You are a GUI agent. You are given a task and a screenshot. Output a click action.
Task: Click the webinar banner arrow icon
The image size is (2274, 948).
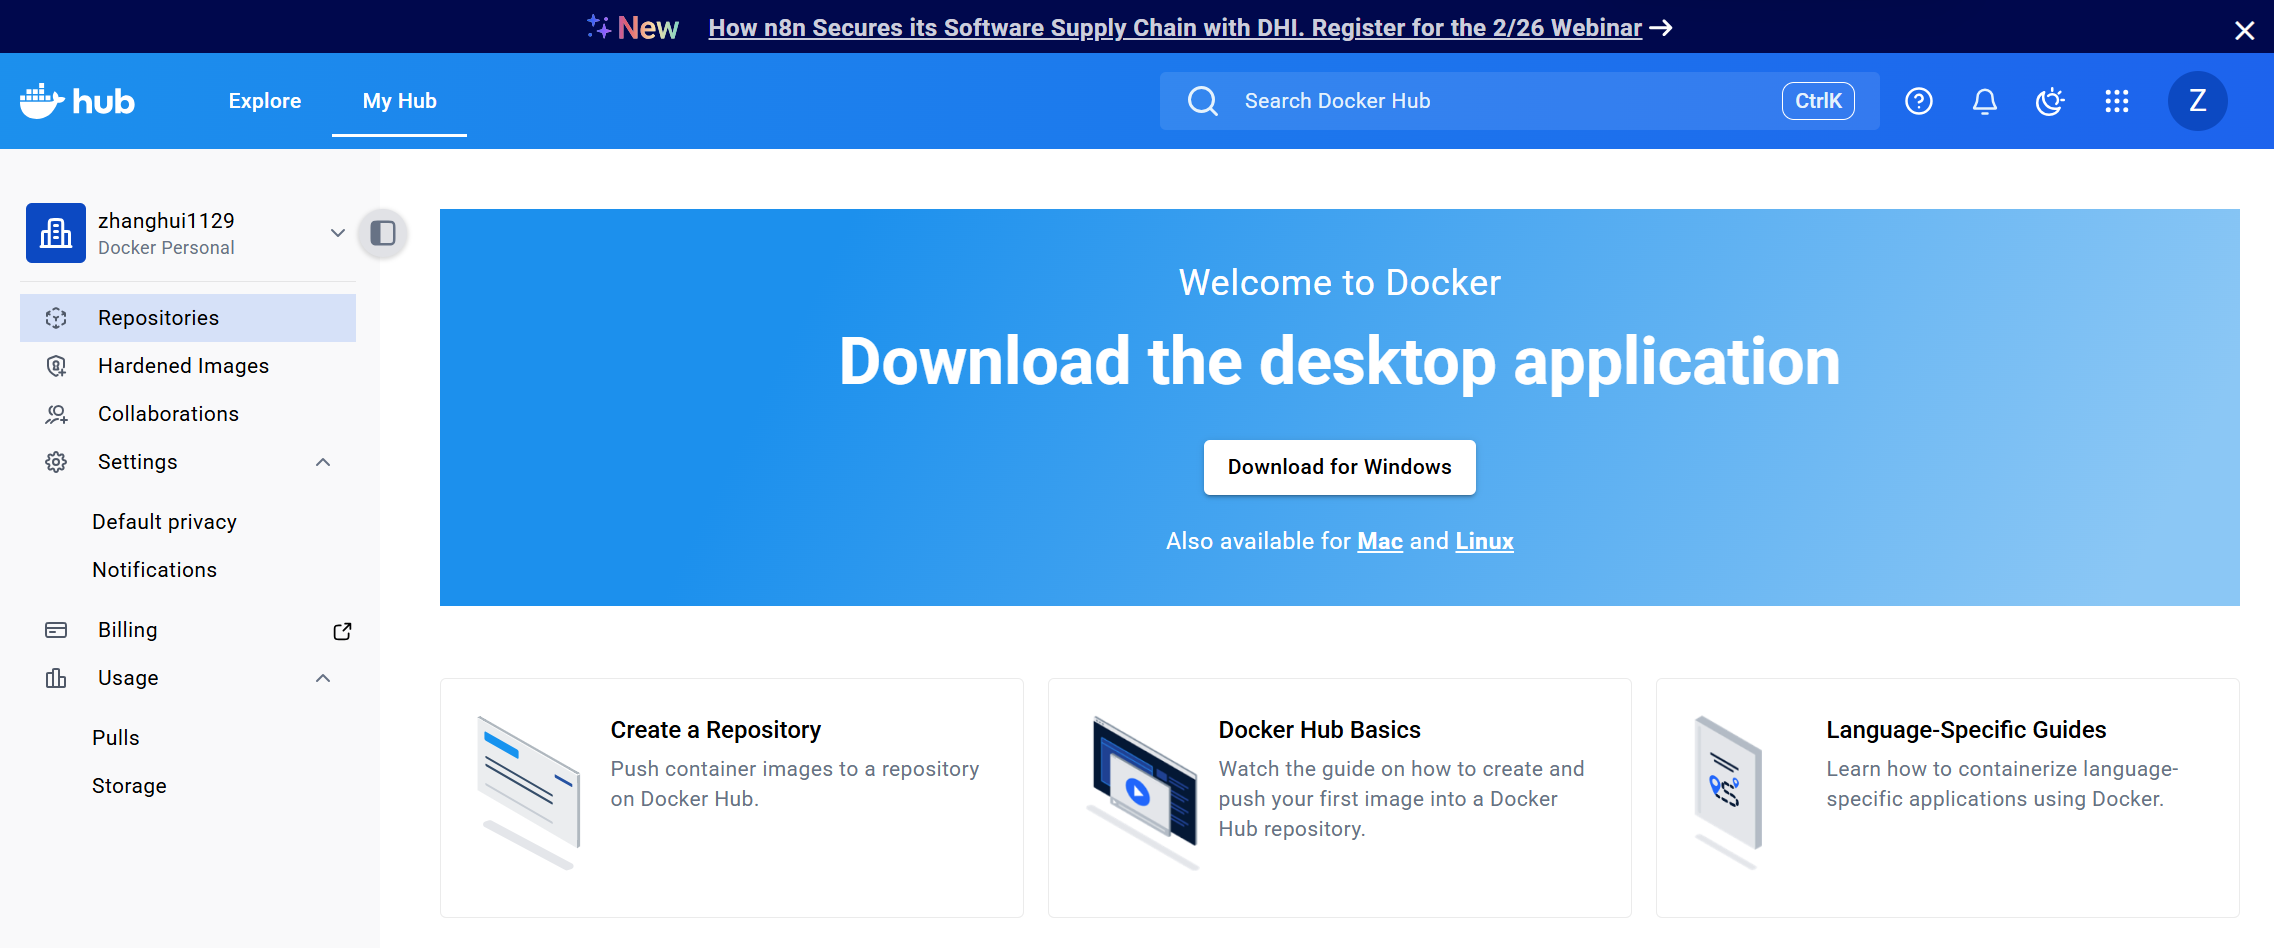point(1661,28)
